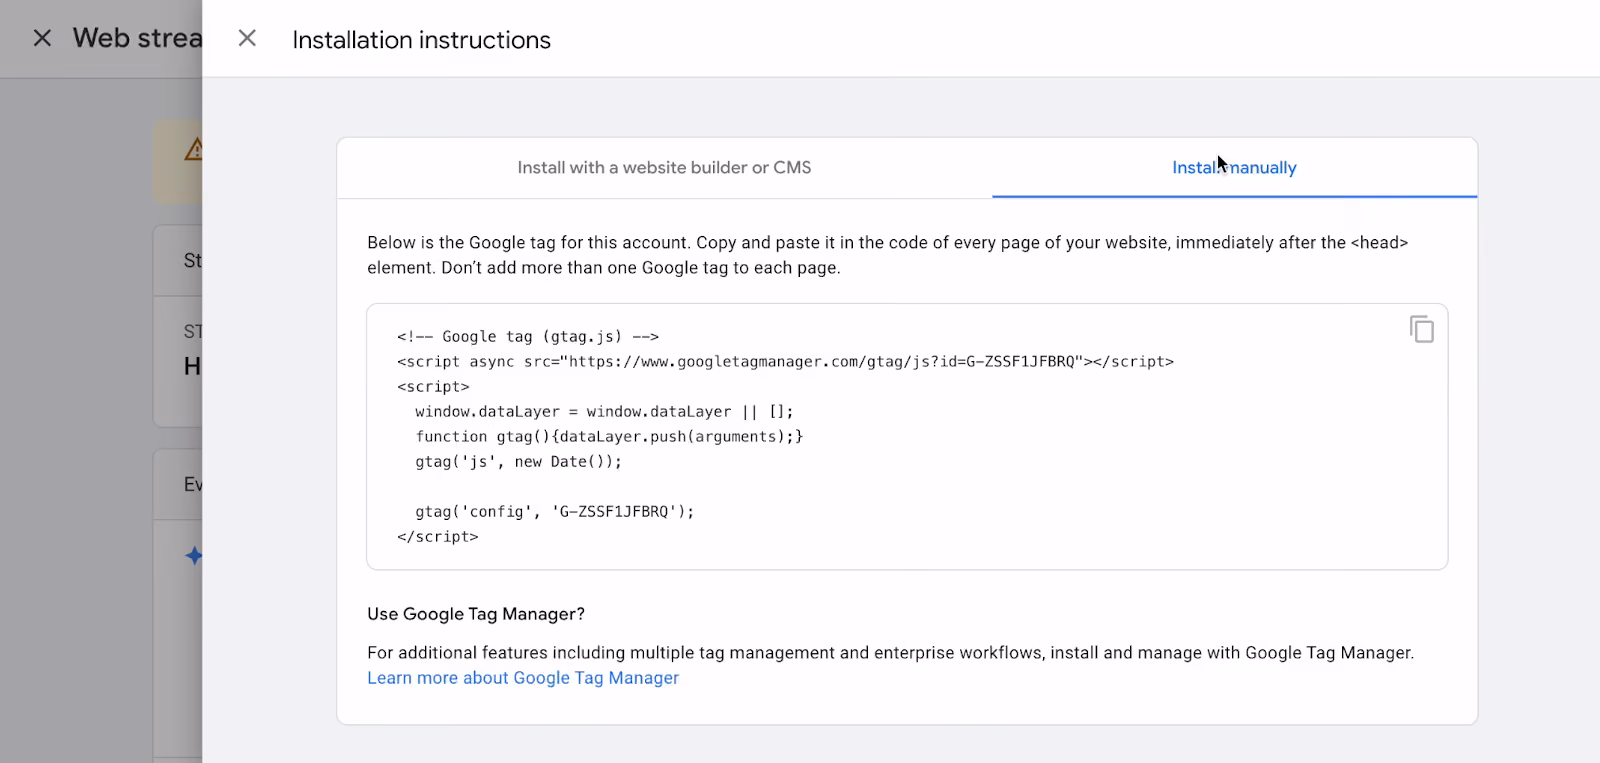Select the Install manually tab
The height and width of the screenshot is (763, 1600).
coord(1234,168)
